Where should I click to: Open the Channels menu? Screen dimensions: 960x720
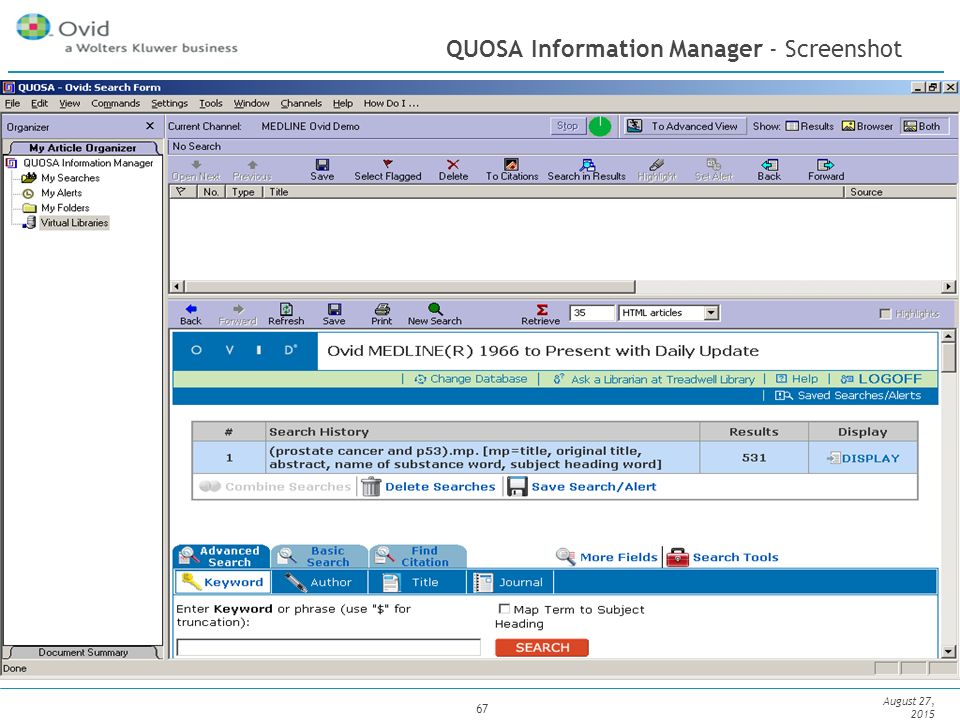[301, 103]
